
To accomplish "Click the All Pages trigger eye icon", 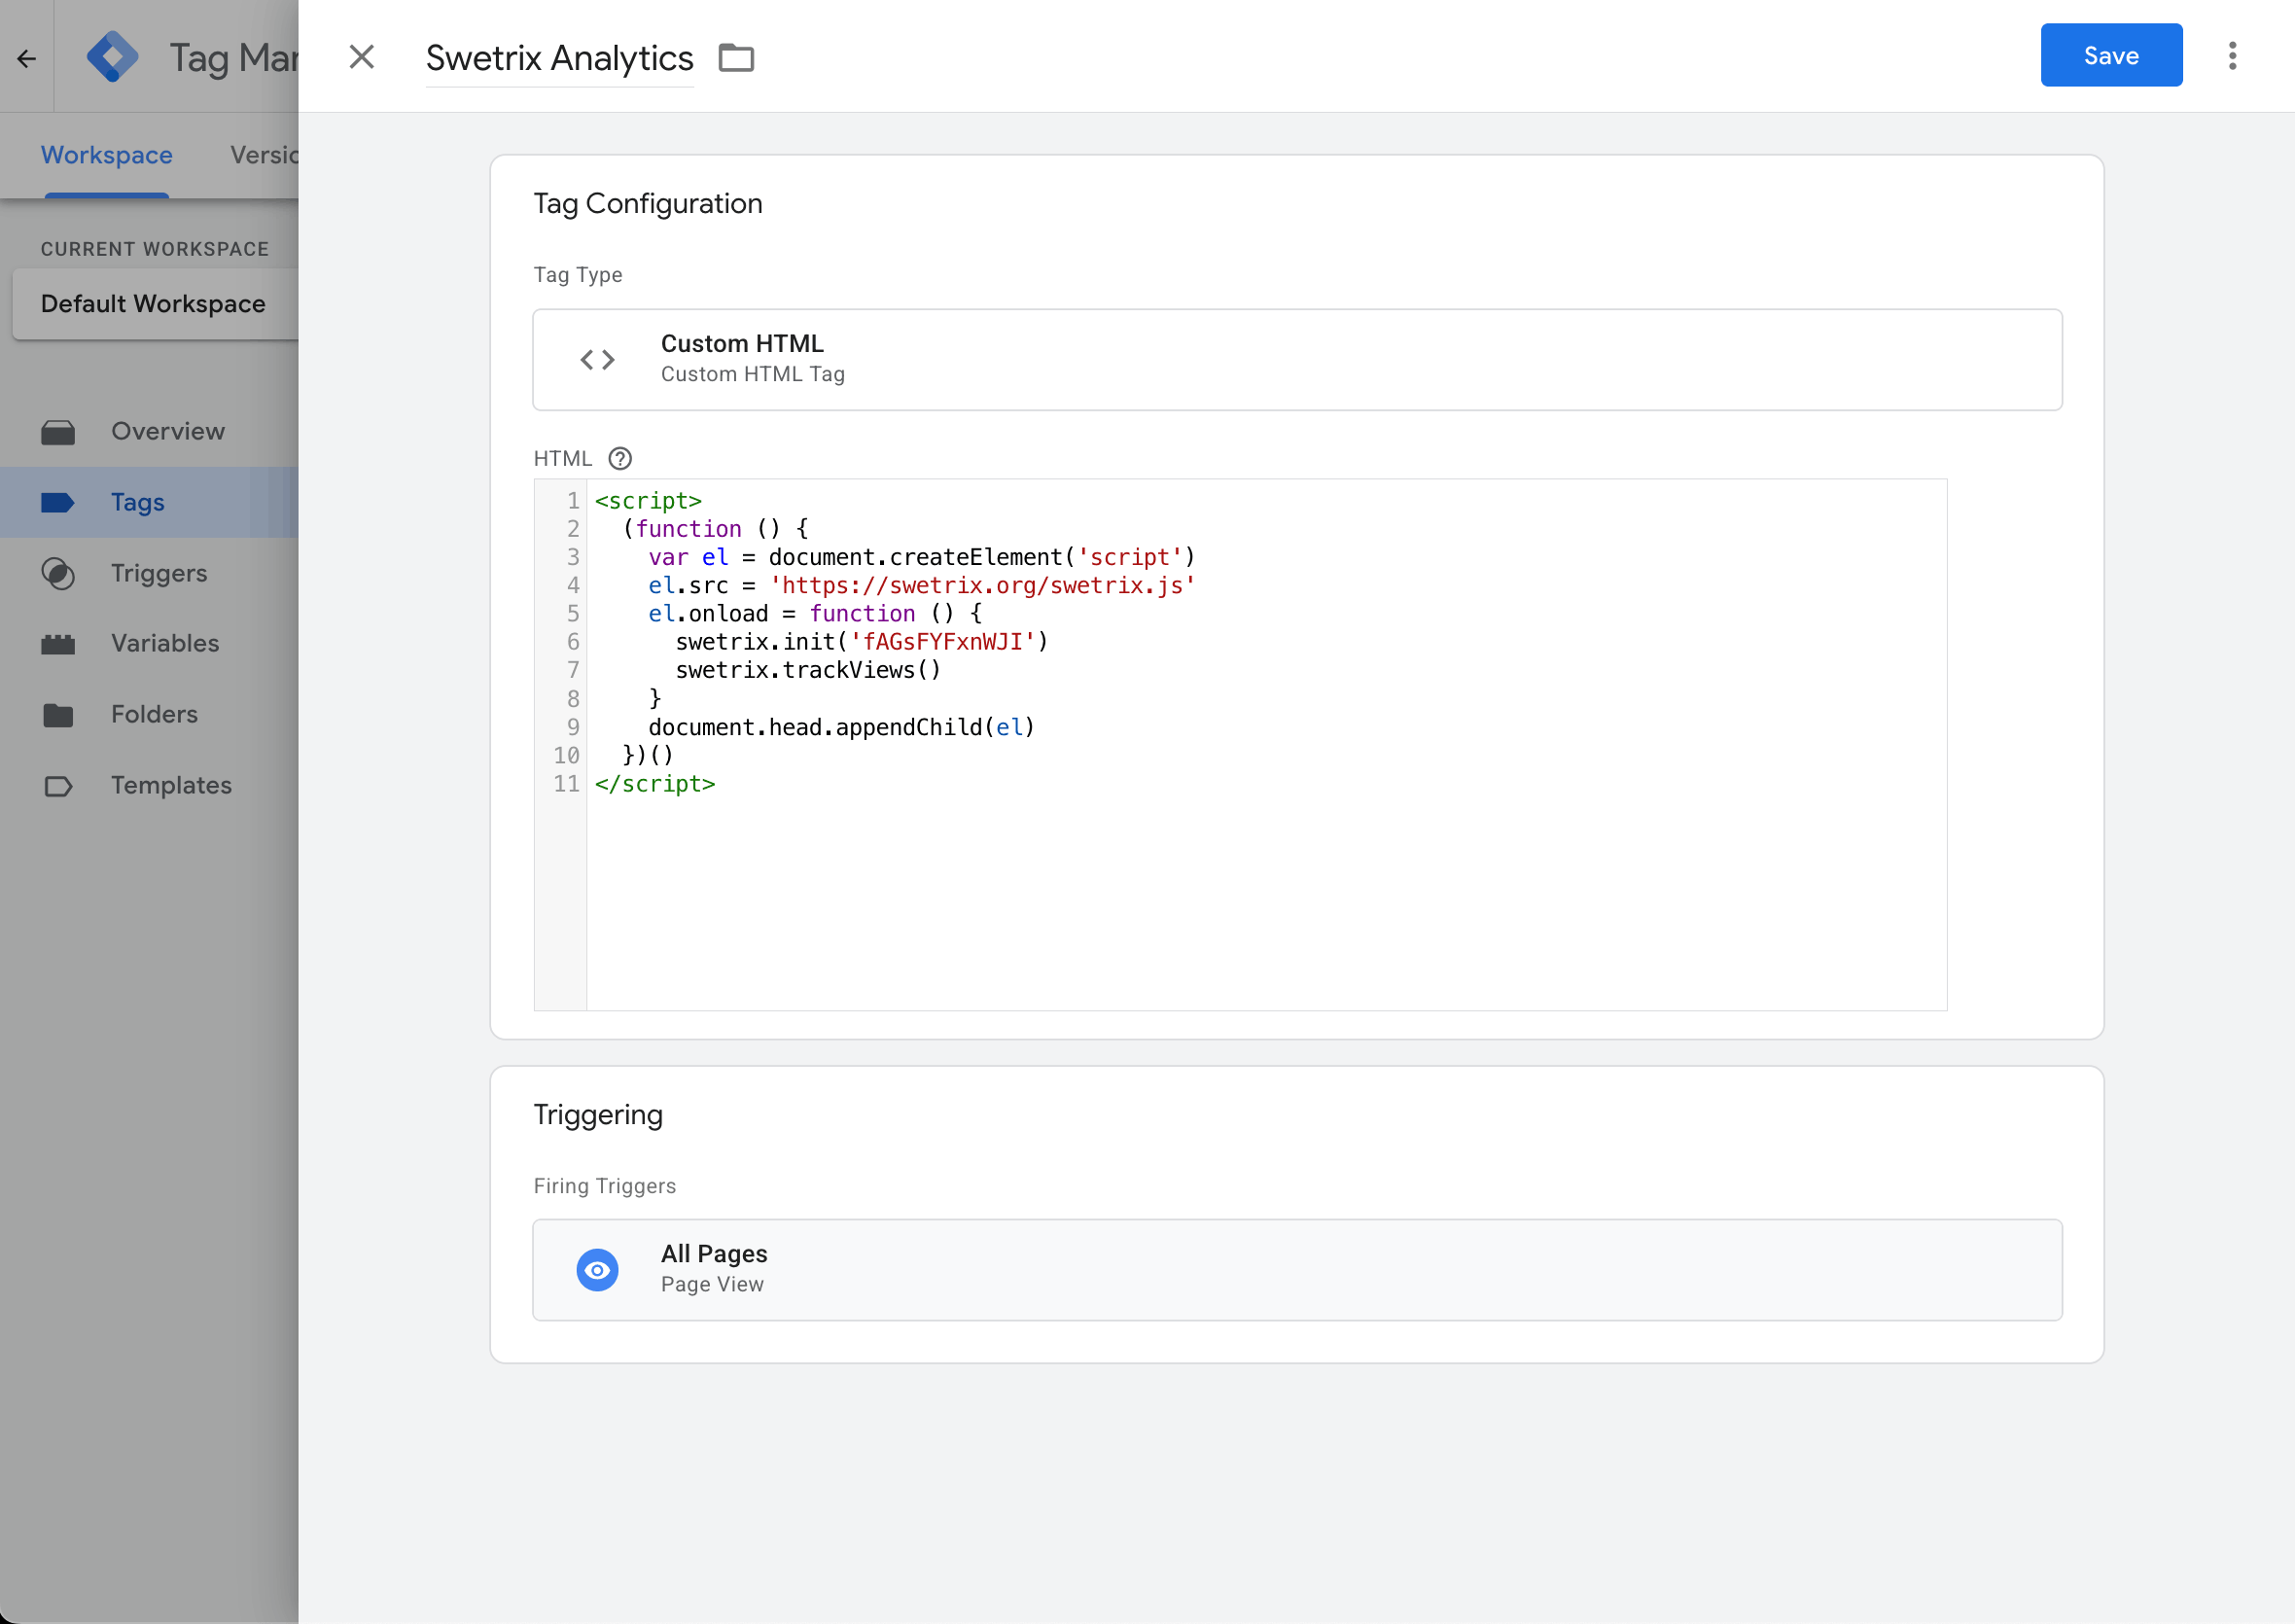I will point(597,1269).
